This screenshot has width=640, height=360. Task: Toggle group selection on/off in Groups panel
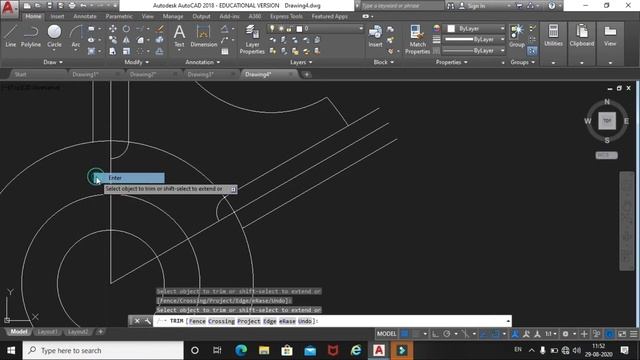[532, 51]
